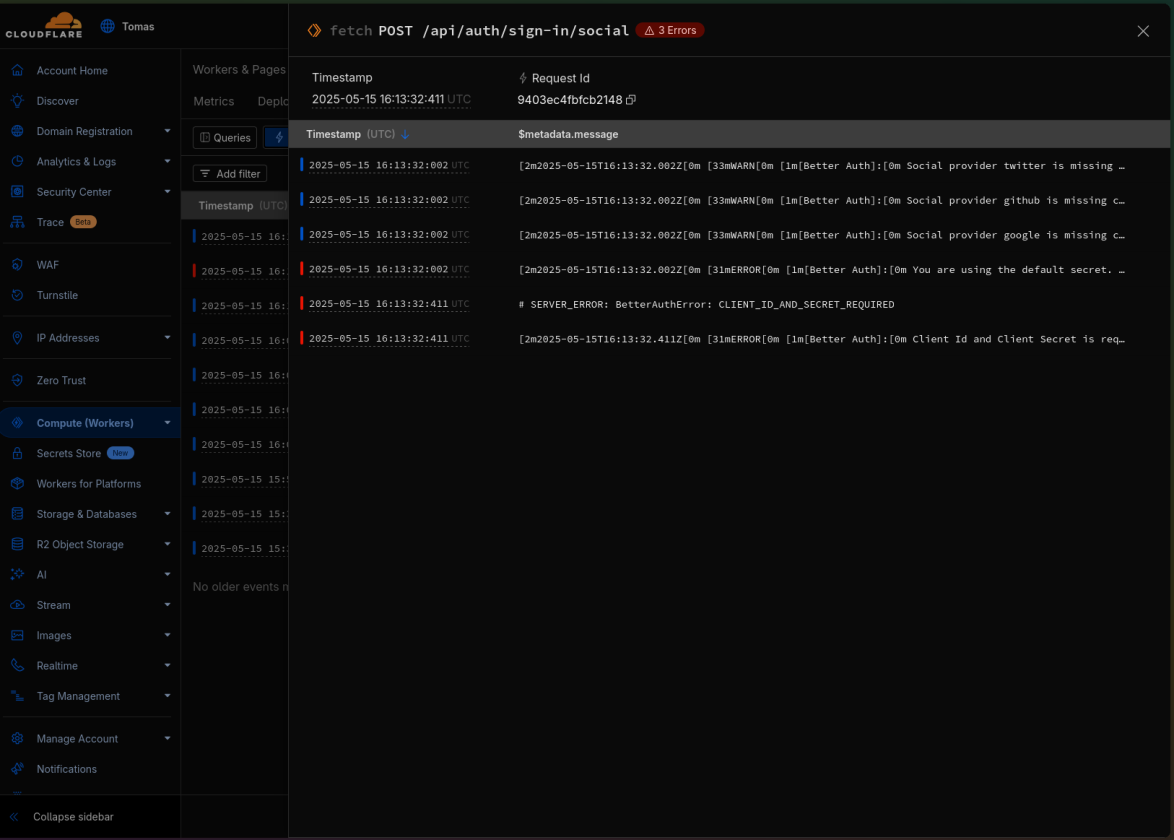Viewport: 1174px width, 840px height.
Task: Click the Storage & Databases icon
Action: (x=17, y=514)
